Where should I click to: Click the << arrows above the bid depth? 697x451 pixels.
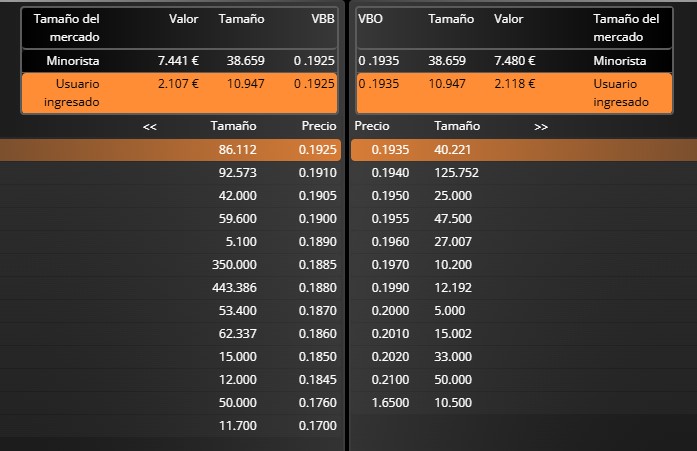150,127
